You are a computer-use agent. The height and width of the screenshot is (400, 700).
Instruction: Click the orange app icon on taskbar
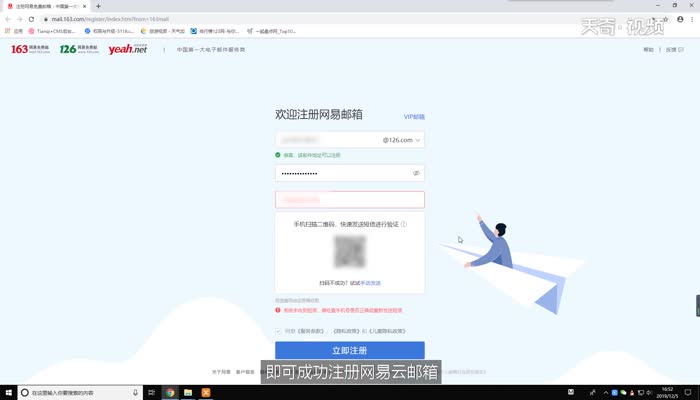point(206,392)
